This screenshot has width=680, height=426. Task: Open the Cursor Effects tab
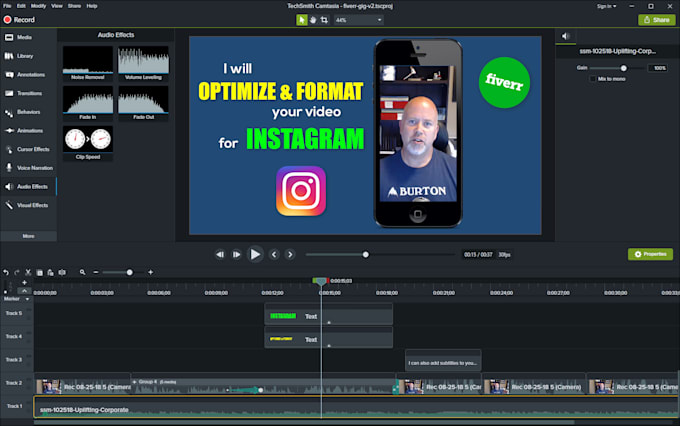[x=28, y=149]
